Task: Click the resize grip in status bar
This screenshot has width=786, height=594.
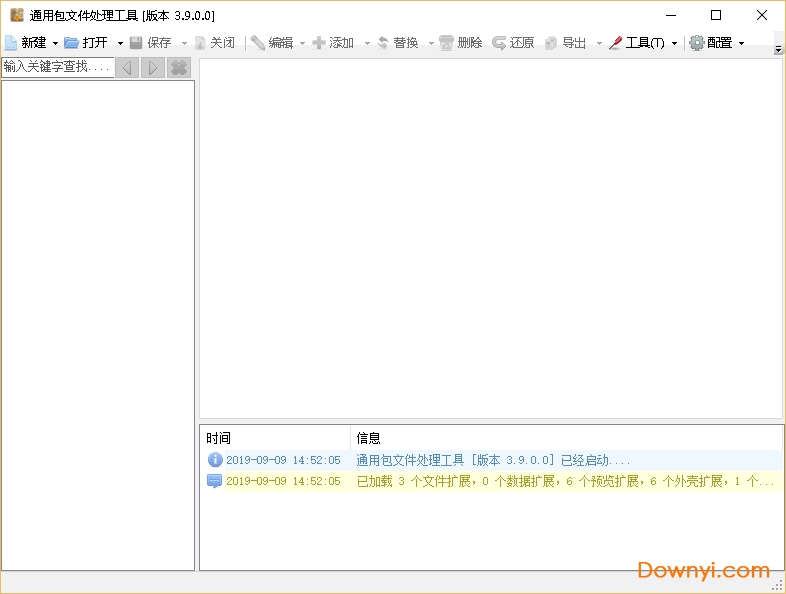Action: click(777, 584)
